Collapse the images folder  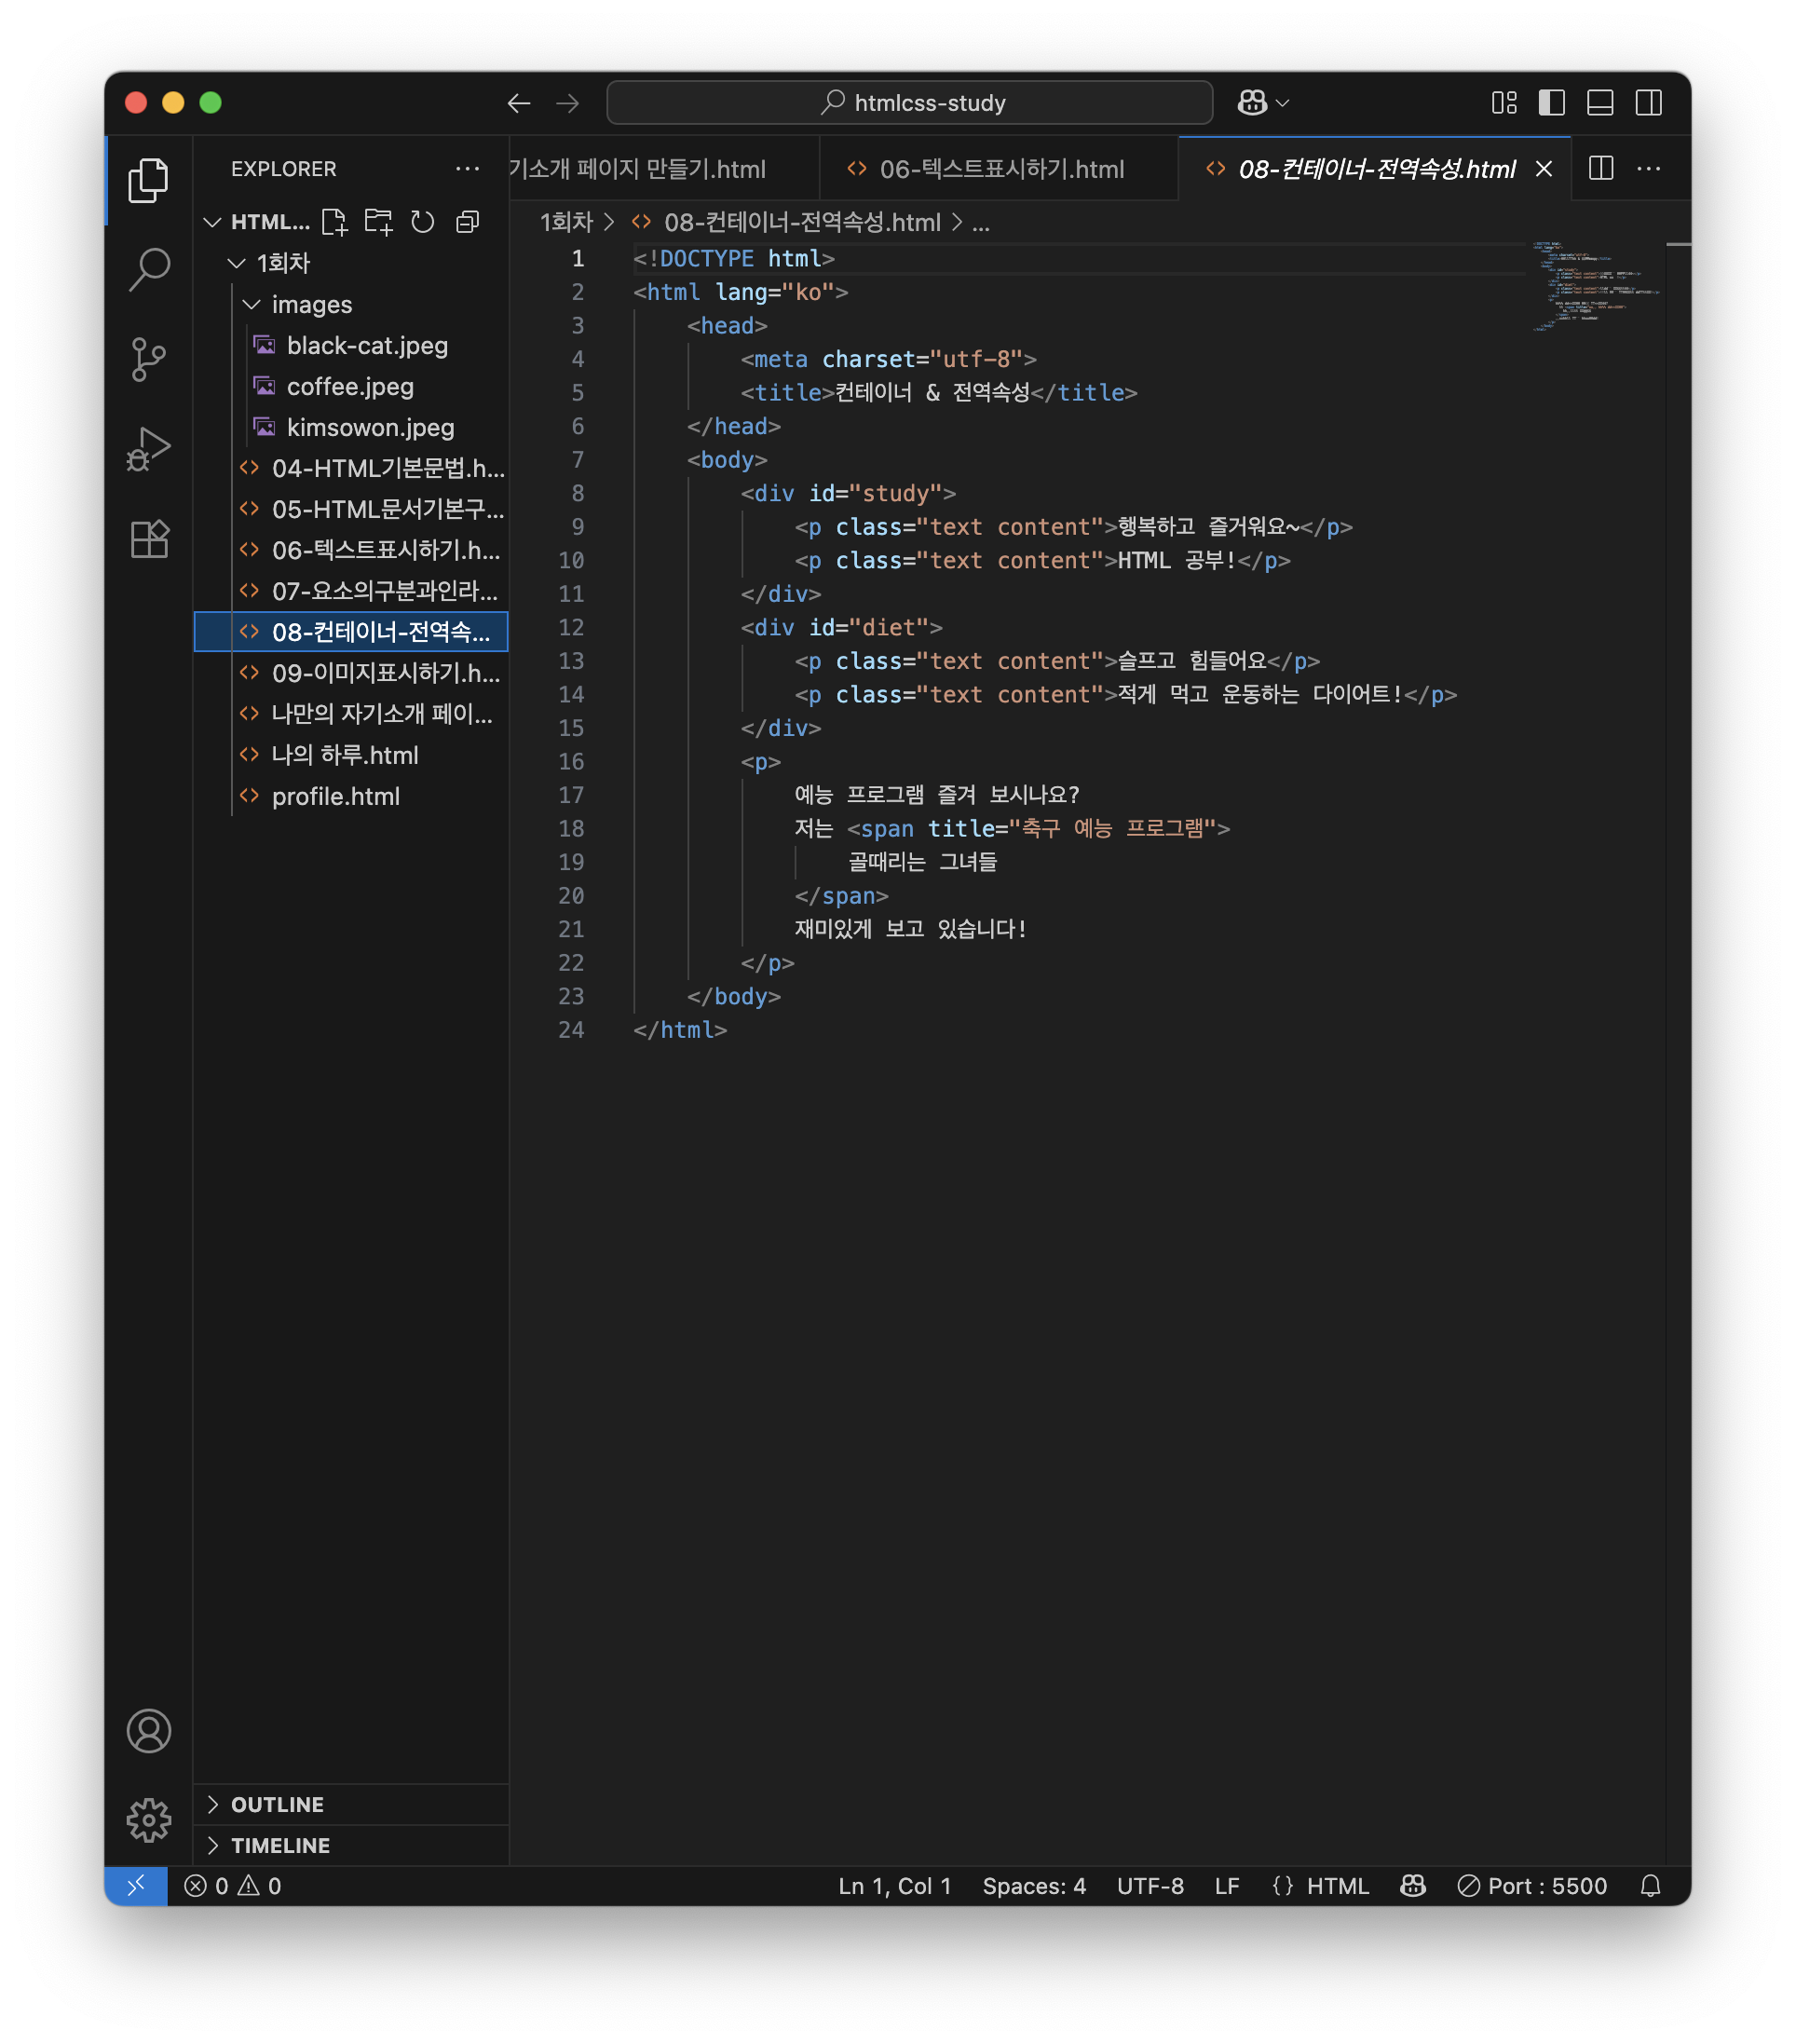pos(311,304)
